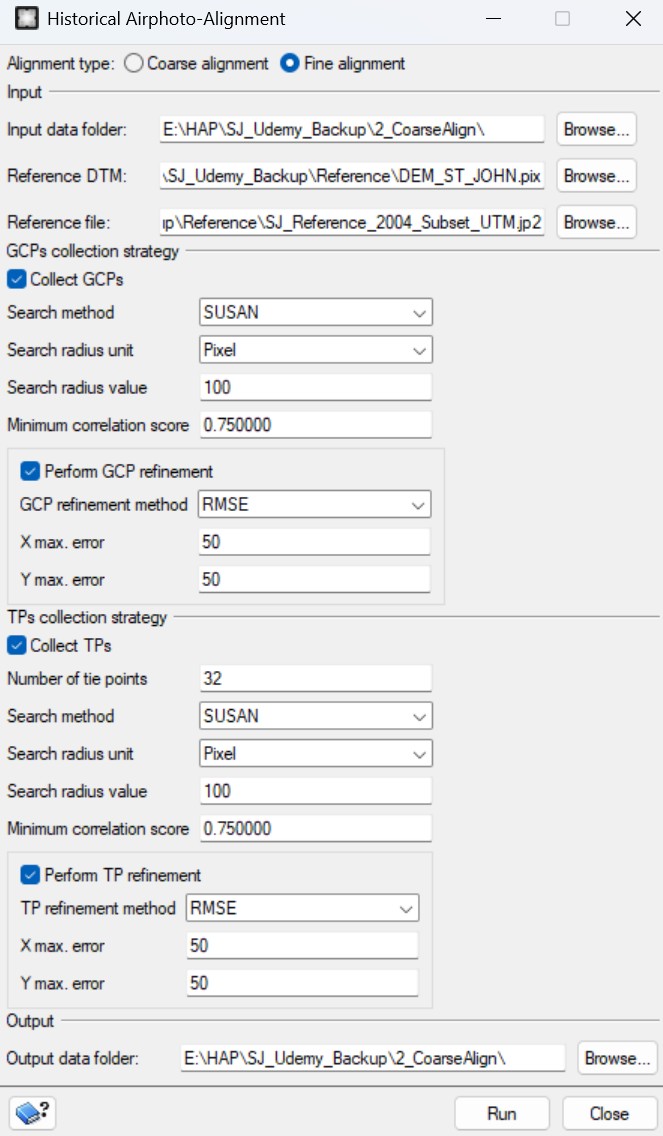Screen dimensions: 663x1136
Task: Click TP Y max. error field
Action: pyautogui.click(x=303, y=983)
